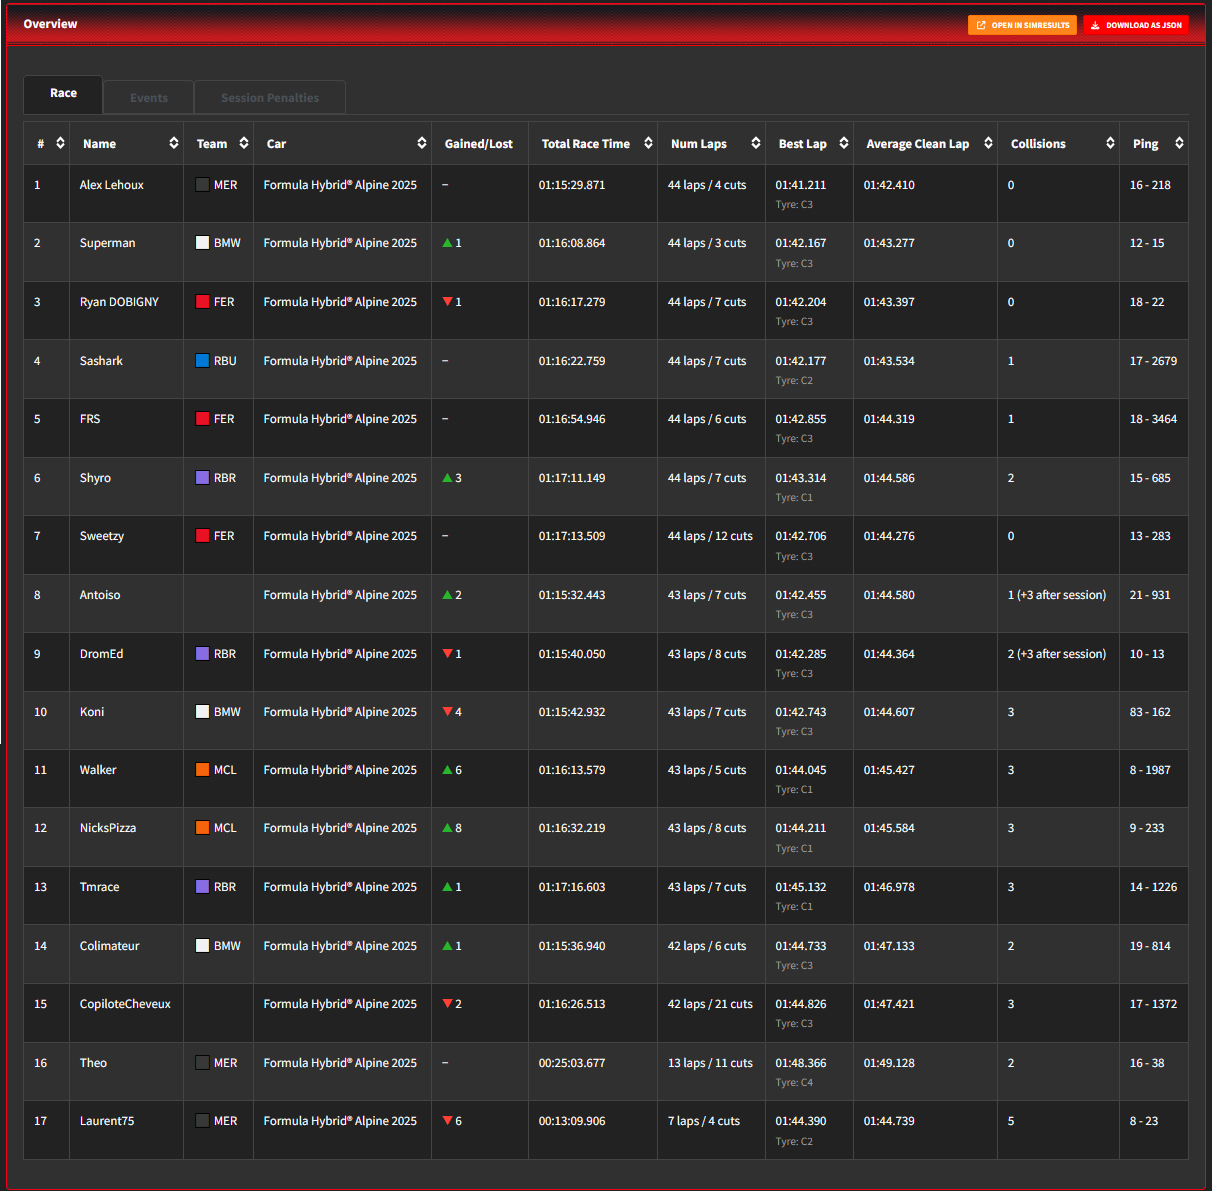Click the Gained/Lost column header
The image size is (1212, 1191).
(x=478, y=144)
